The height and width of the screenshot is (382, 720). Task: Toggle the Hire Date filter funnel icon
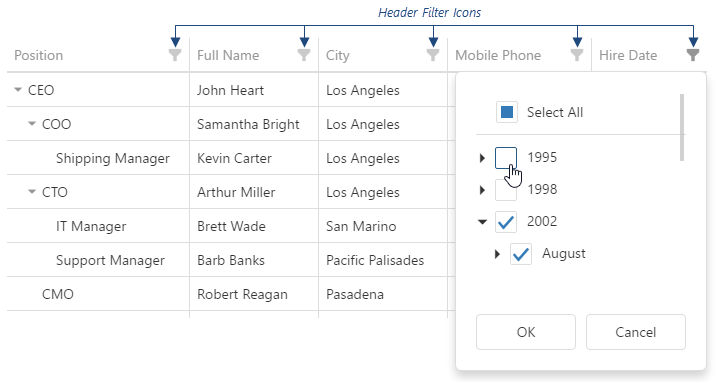point(693,55)
